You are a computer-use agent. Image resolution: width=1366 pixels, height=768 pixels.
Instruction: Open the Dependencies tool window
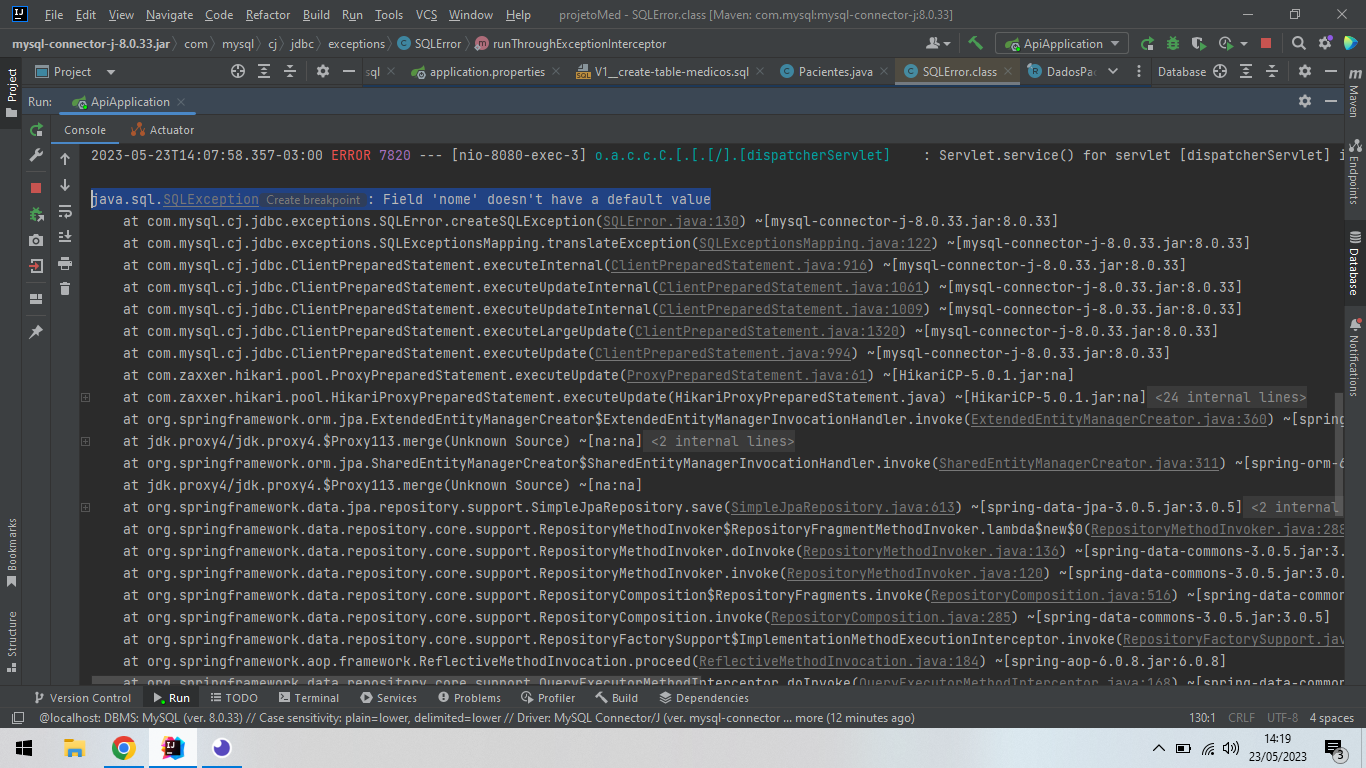pyautogui.click(x=703, y=698)
